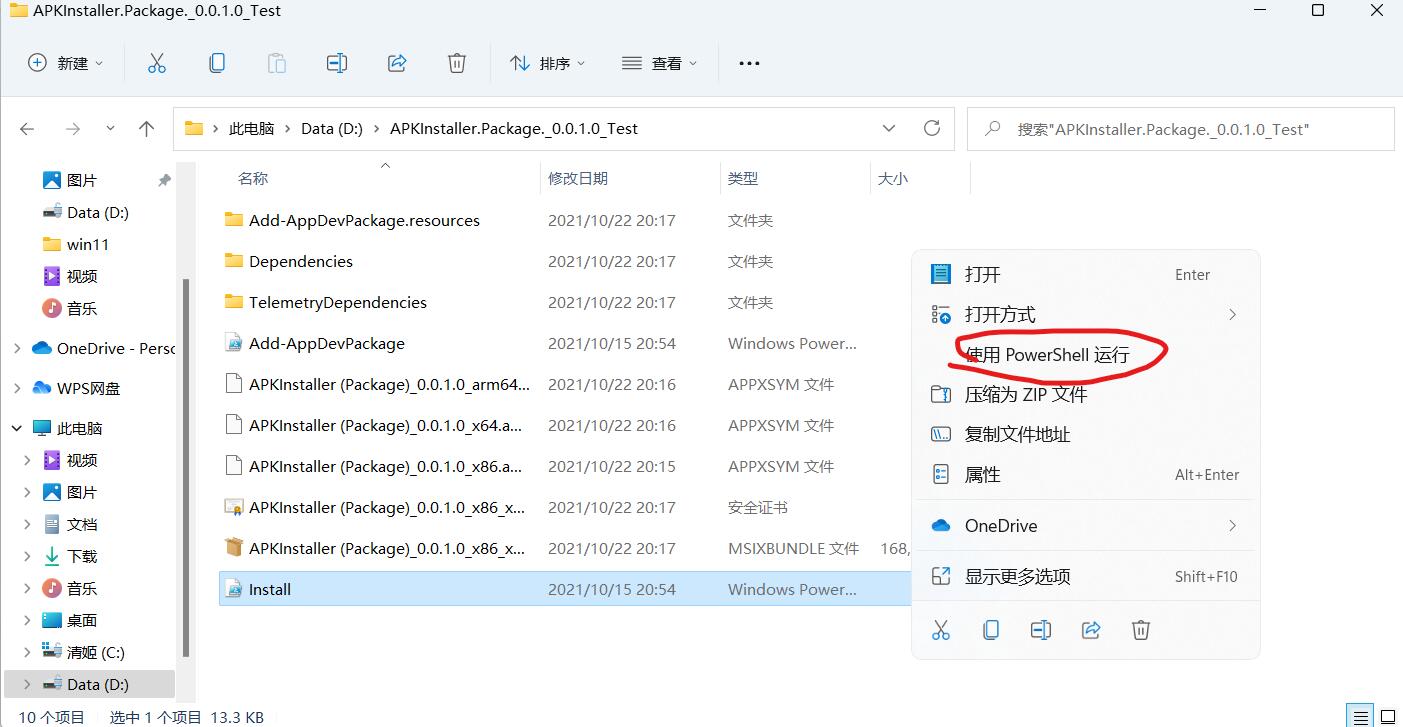The width and height of the screenshot is (1403, 727).
Task: Open the 打开方式 submenu
Action: coord(1086,314)
